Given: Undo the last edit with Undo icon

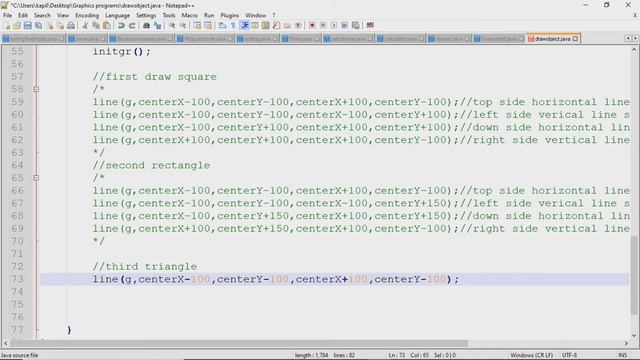Looking at the screenshot, I should tap(121, 26).
